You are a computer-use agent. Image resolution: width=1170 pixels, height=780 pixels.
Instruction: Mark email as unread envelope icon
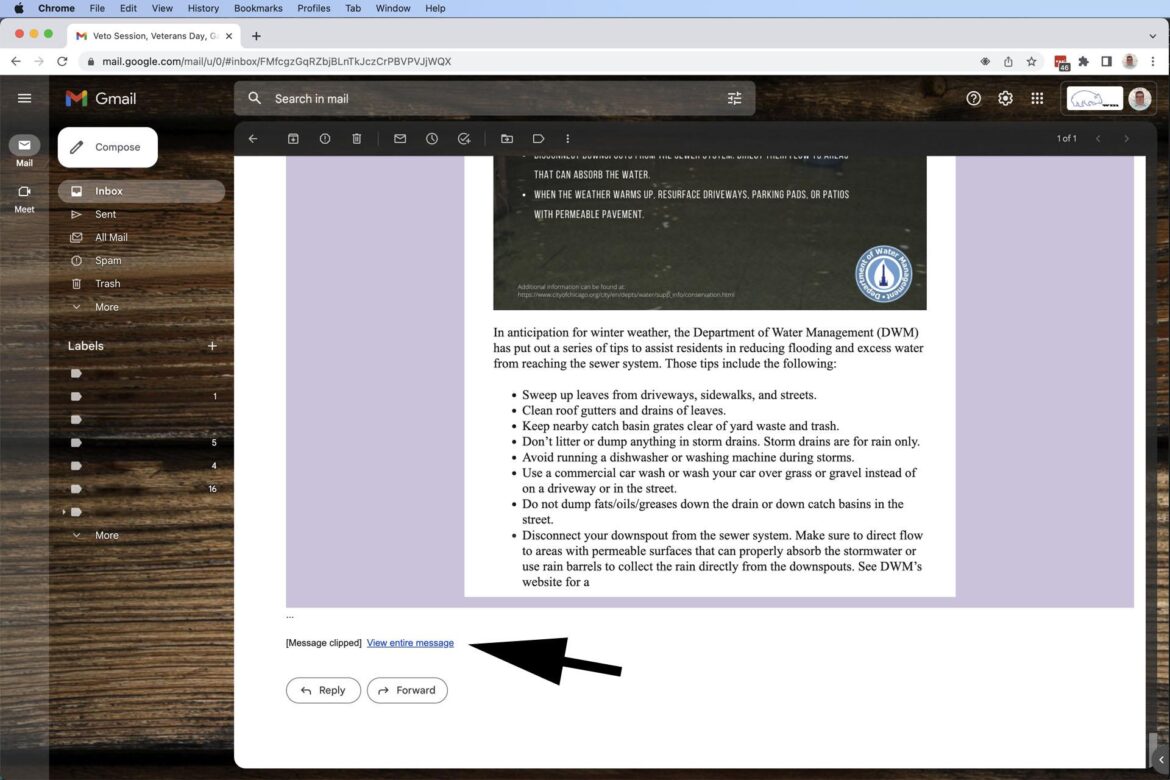click(400, 139)
